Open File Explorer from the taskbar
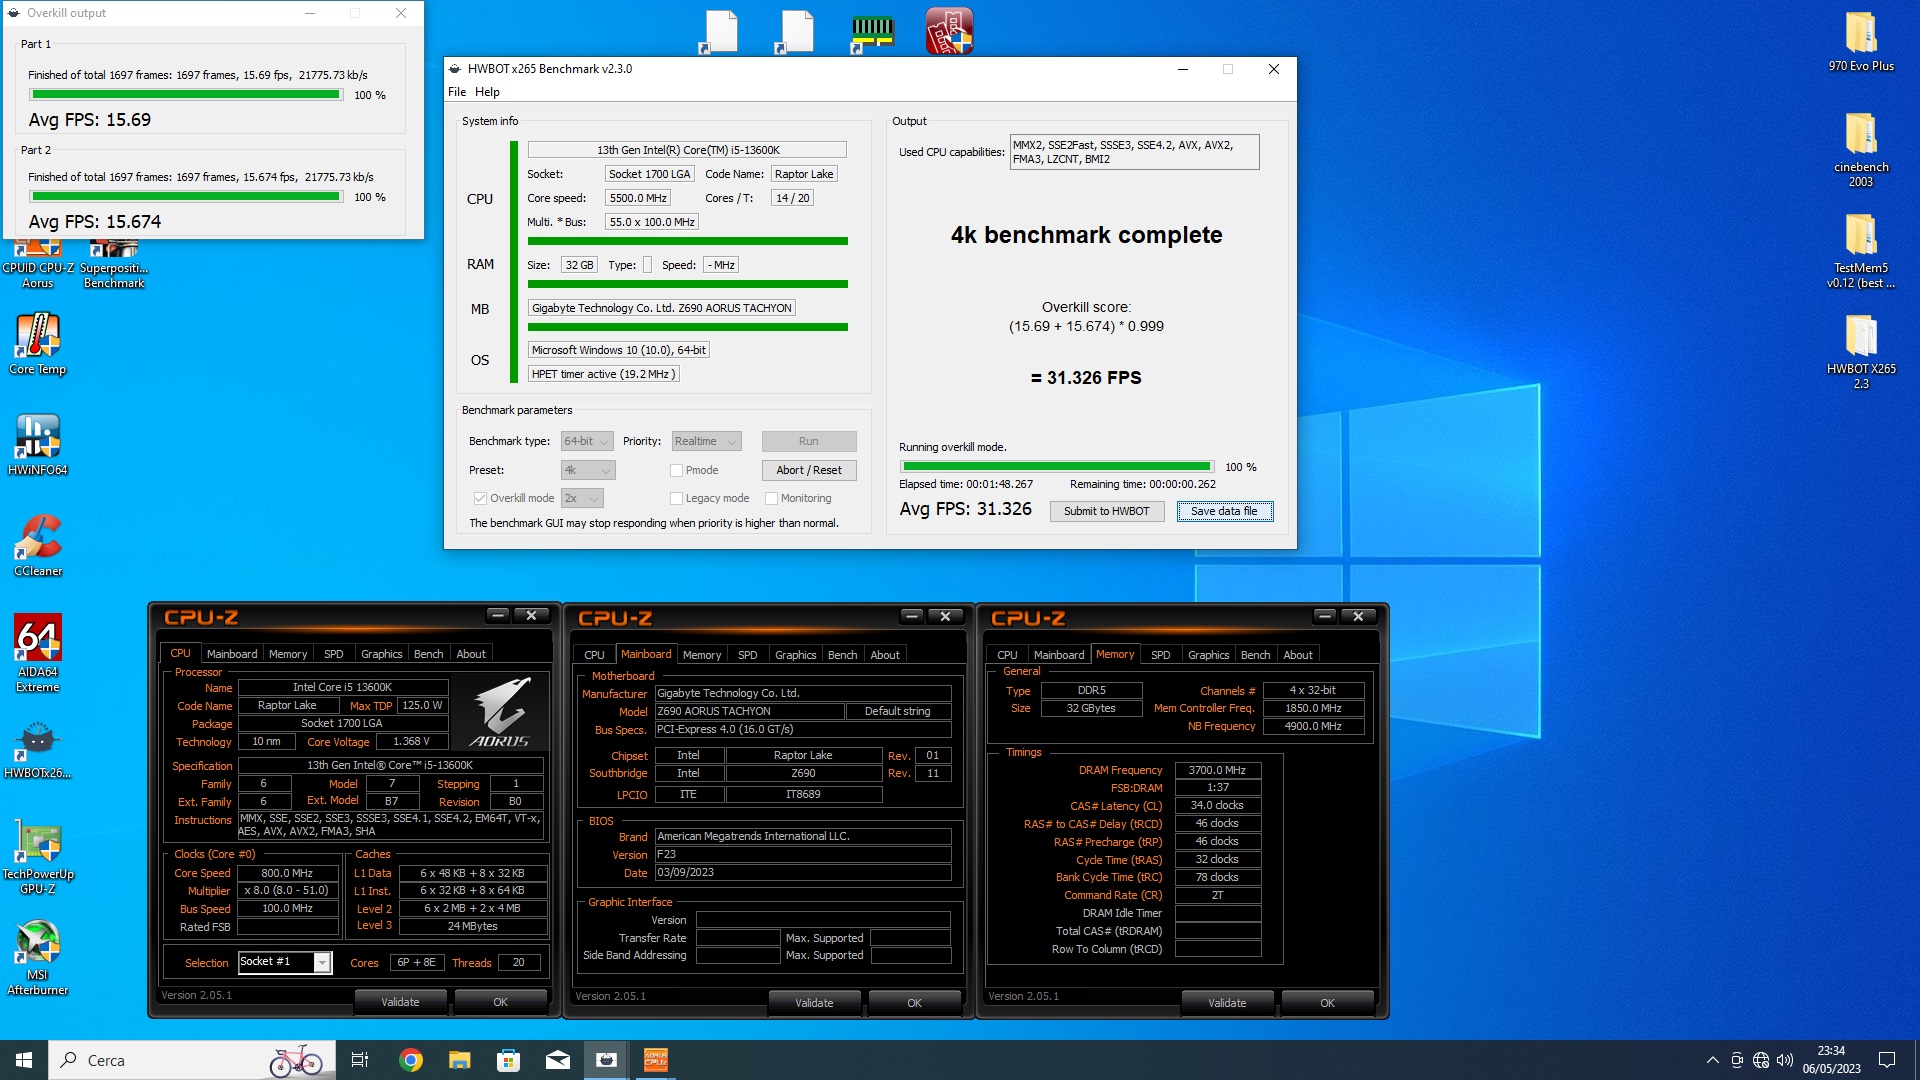The image size is (1920, 1080). [x=459, y=1060]
